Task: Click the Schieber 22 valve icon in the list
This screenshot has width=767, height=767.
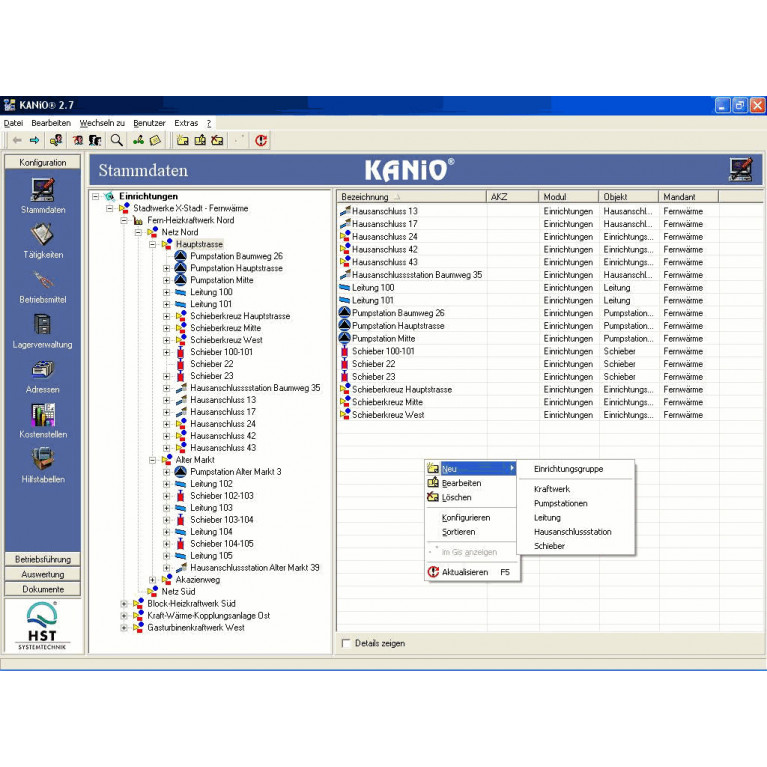Action: click(x=345, y=363)
